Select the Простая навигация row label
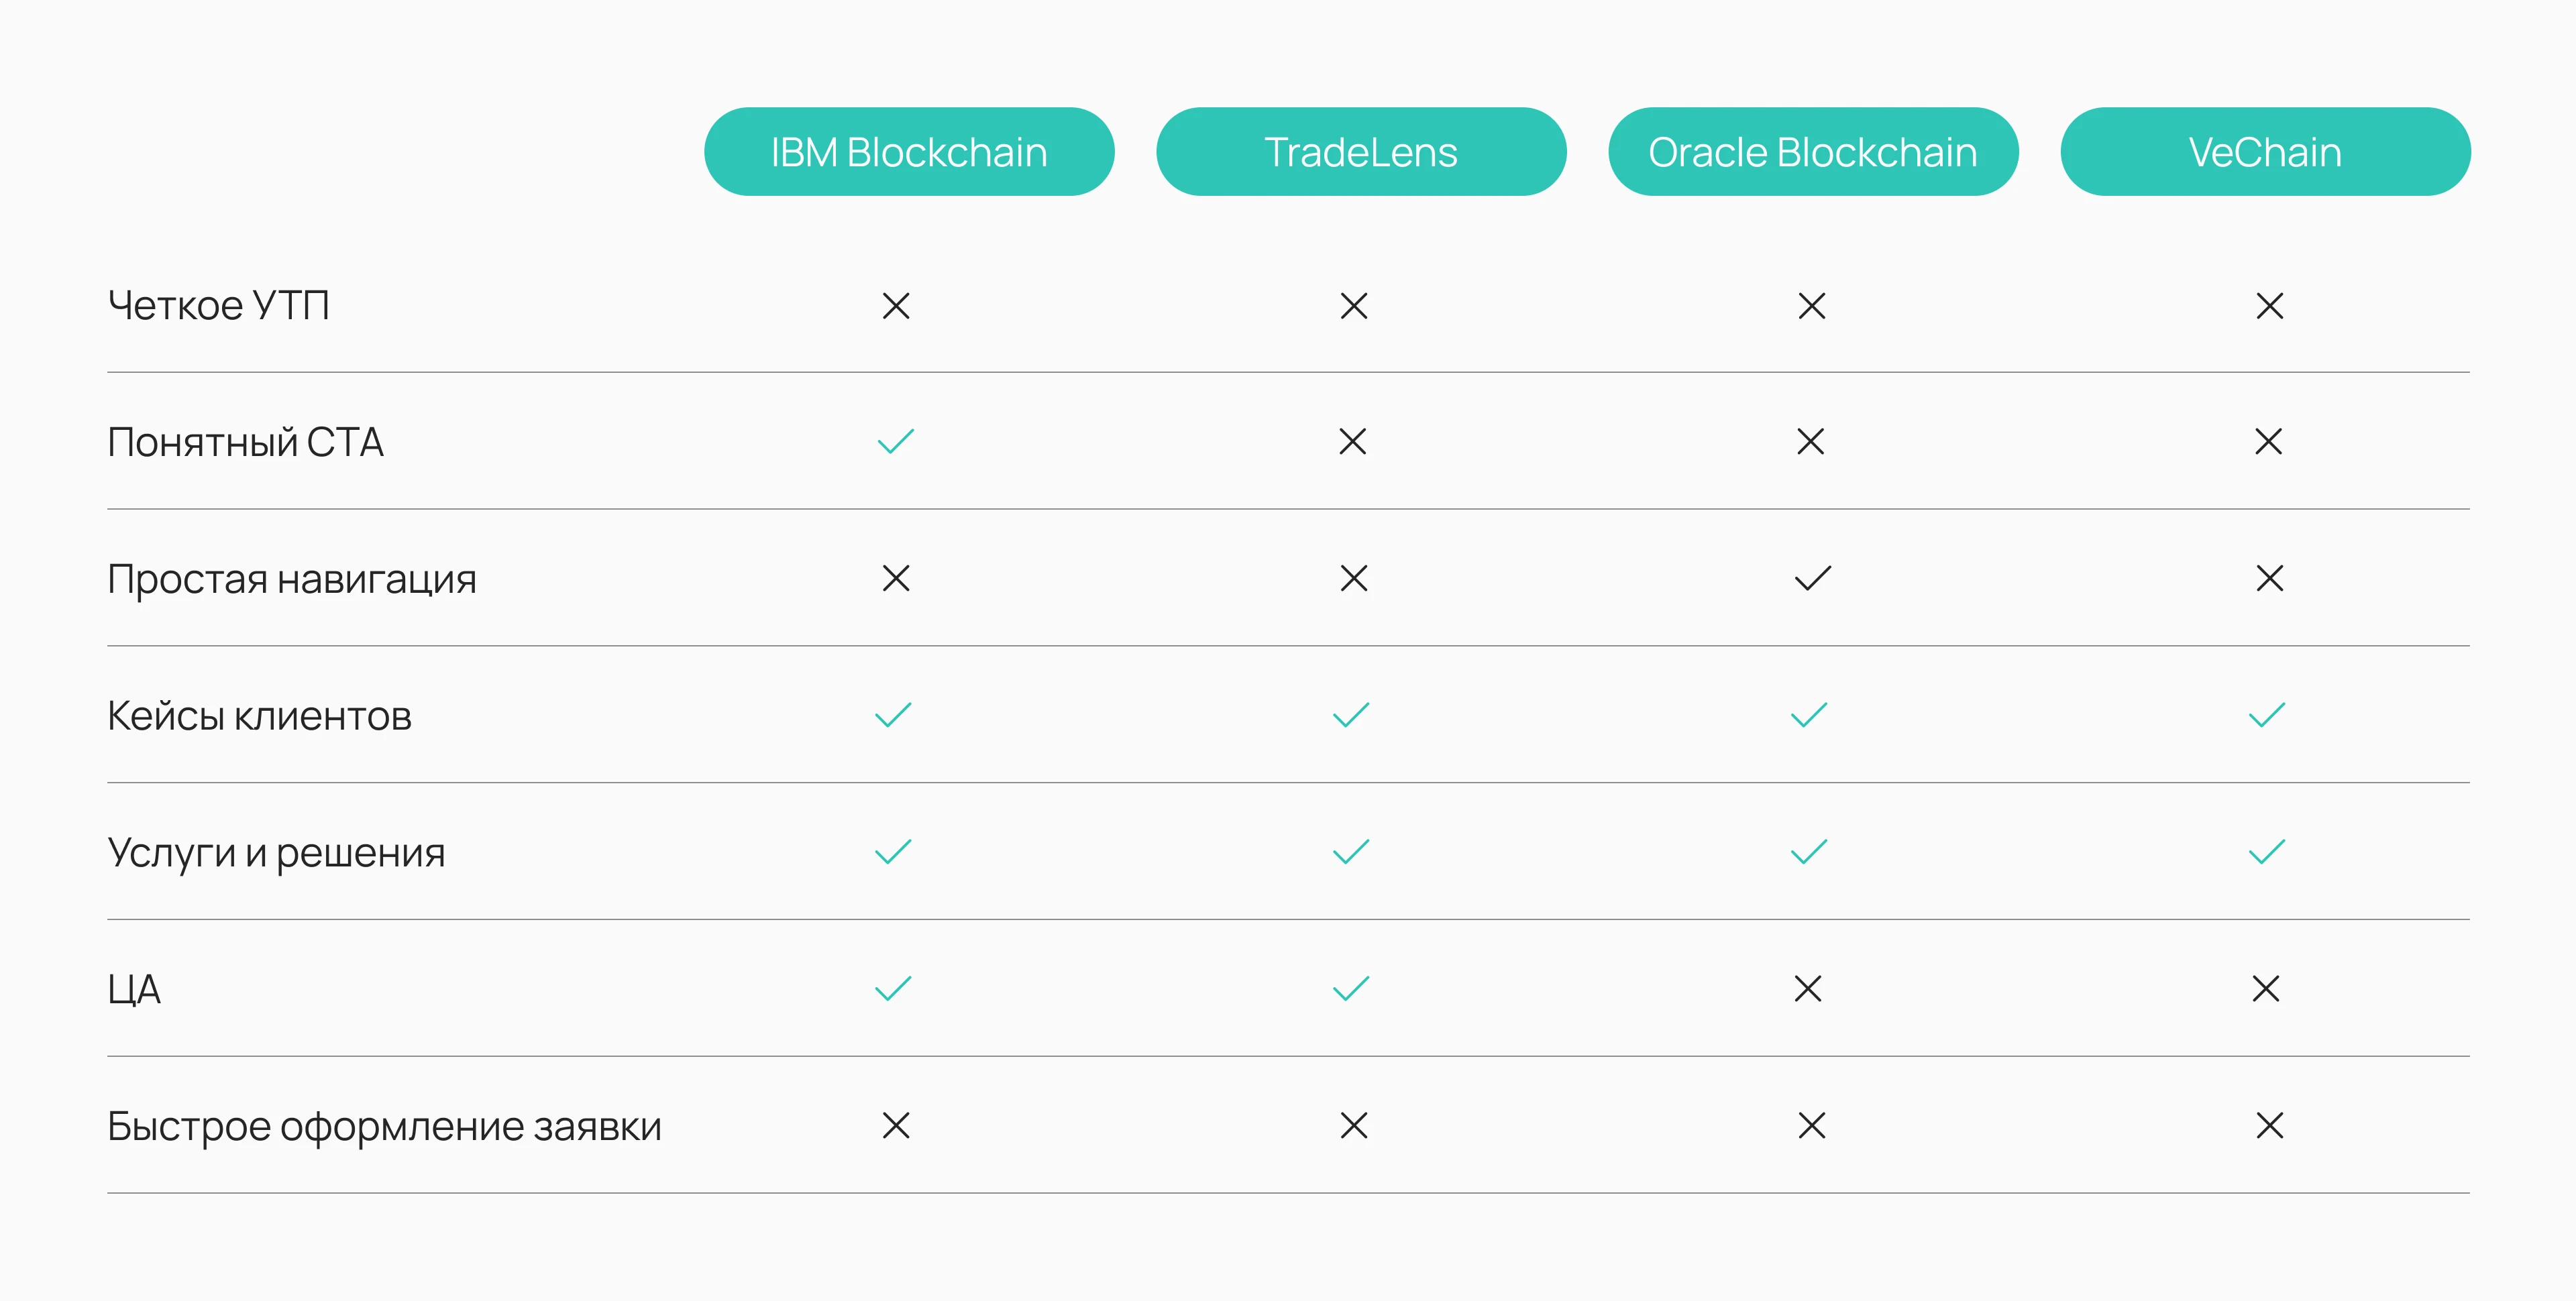This screenshot has width=2576, height=1301. coord(291,579)
